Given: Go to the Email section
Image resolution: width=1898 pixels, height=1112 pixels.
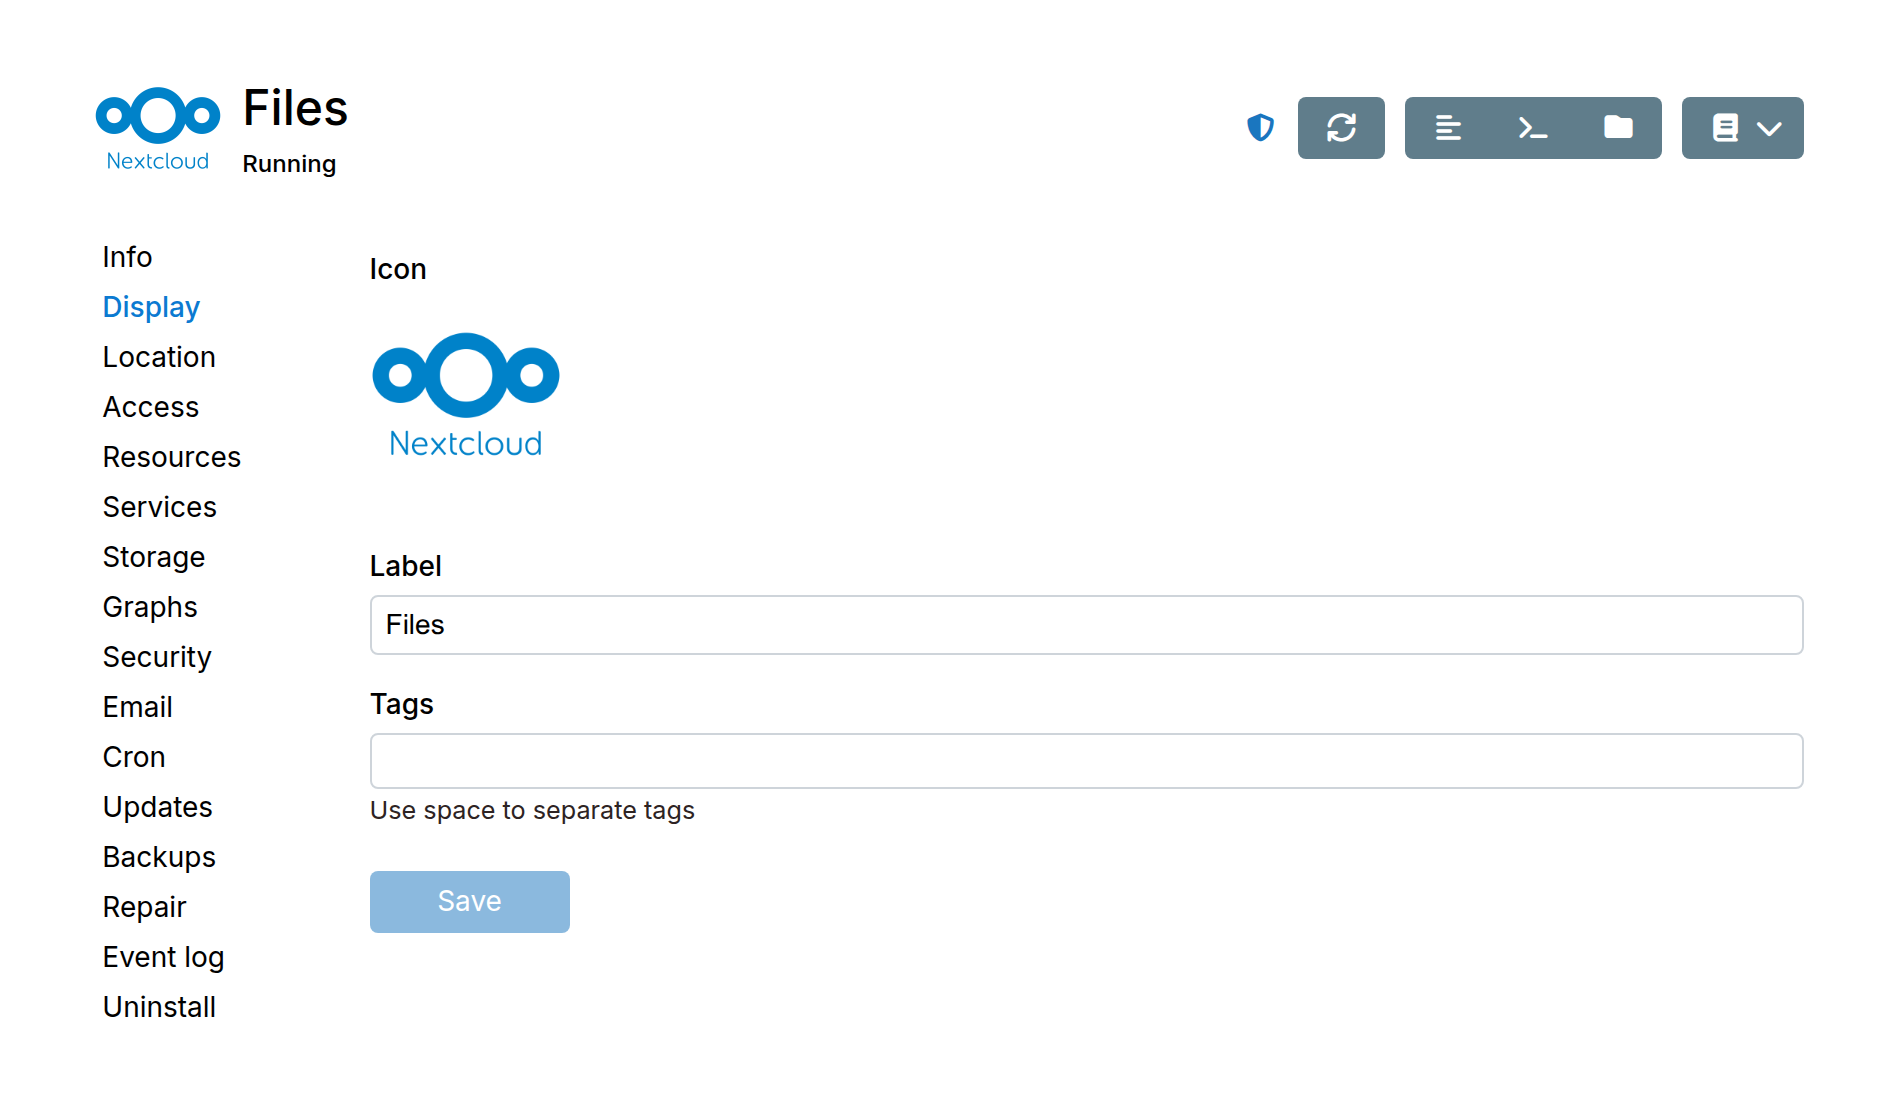Looking at the screenshot, I should [138, 707].
